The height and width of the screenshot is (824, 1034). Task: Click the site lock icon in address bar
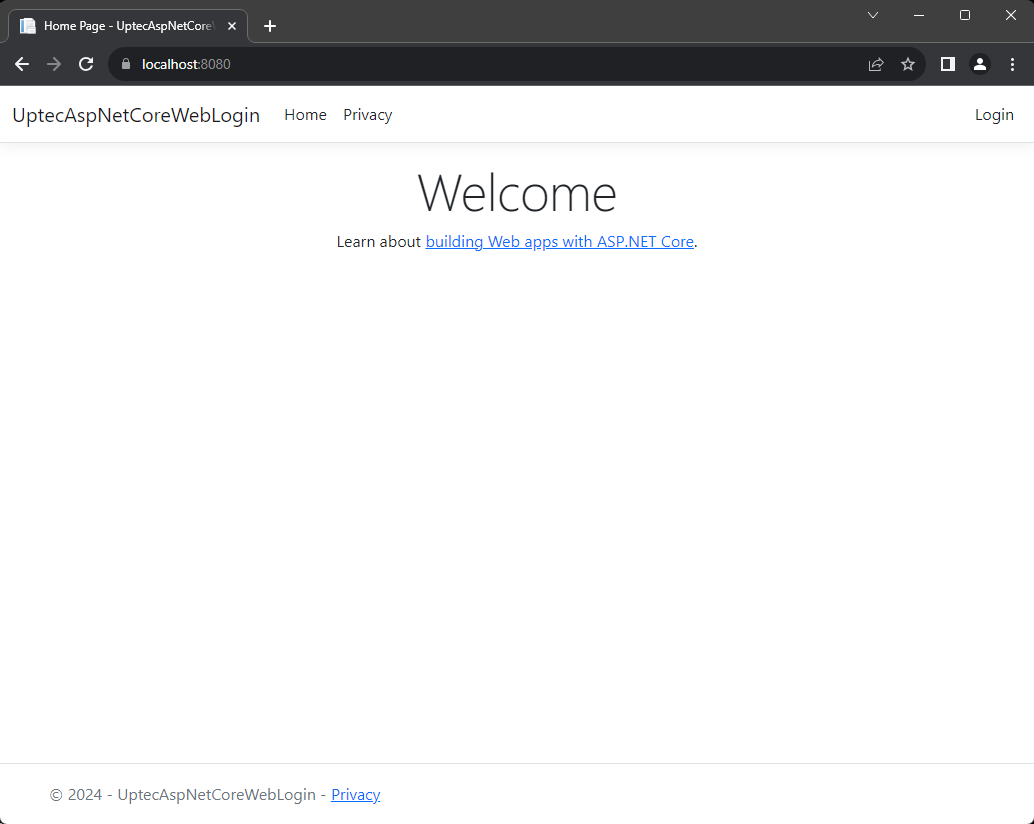click(126, 64)
